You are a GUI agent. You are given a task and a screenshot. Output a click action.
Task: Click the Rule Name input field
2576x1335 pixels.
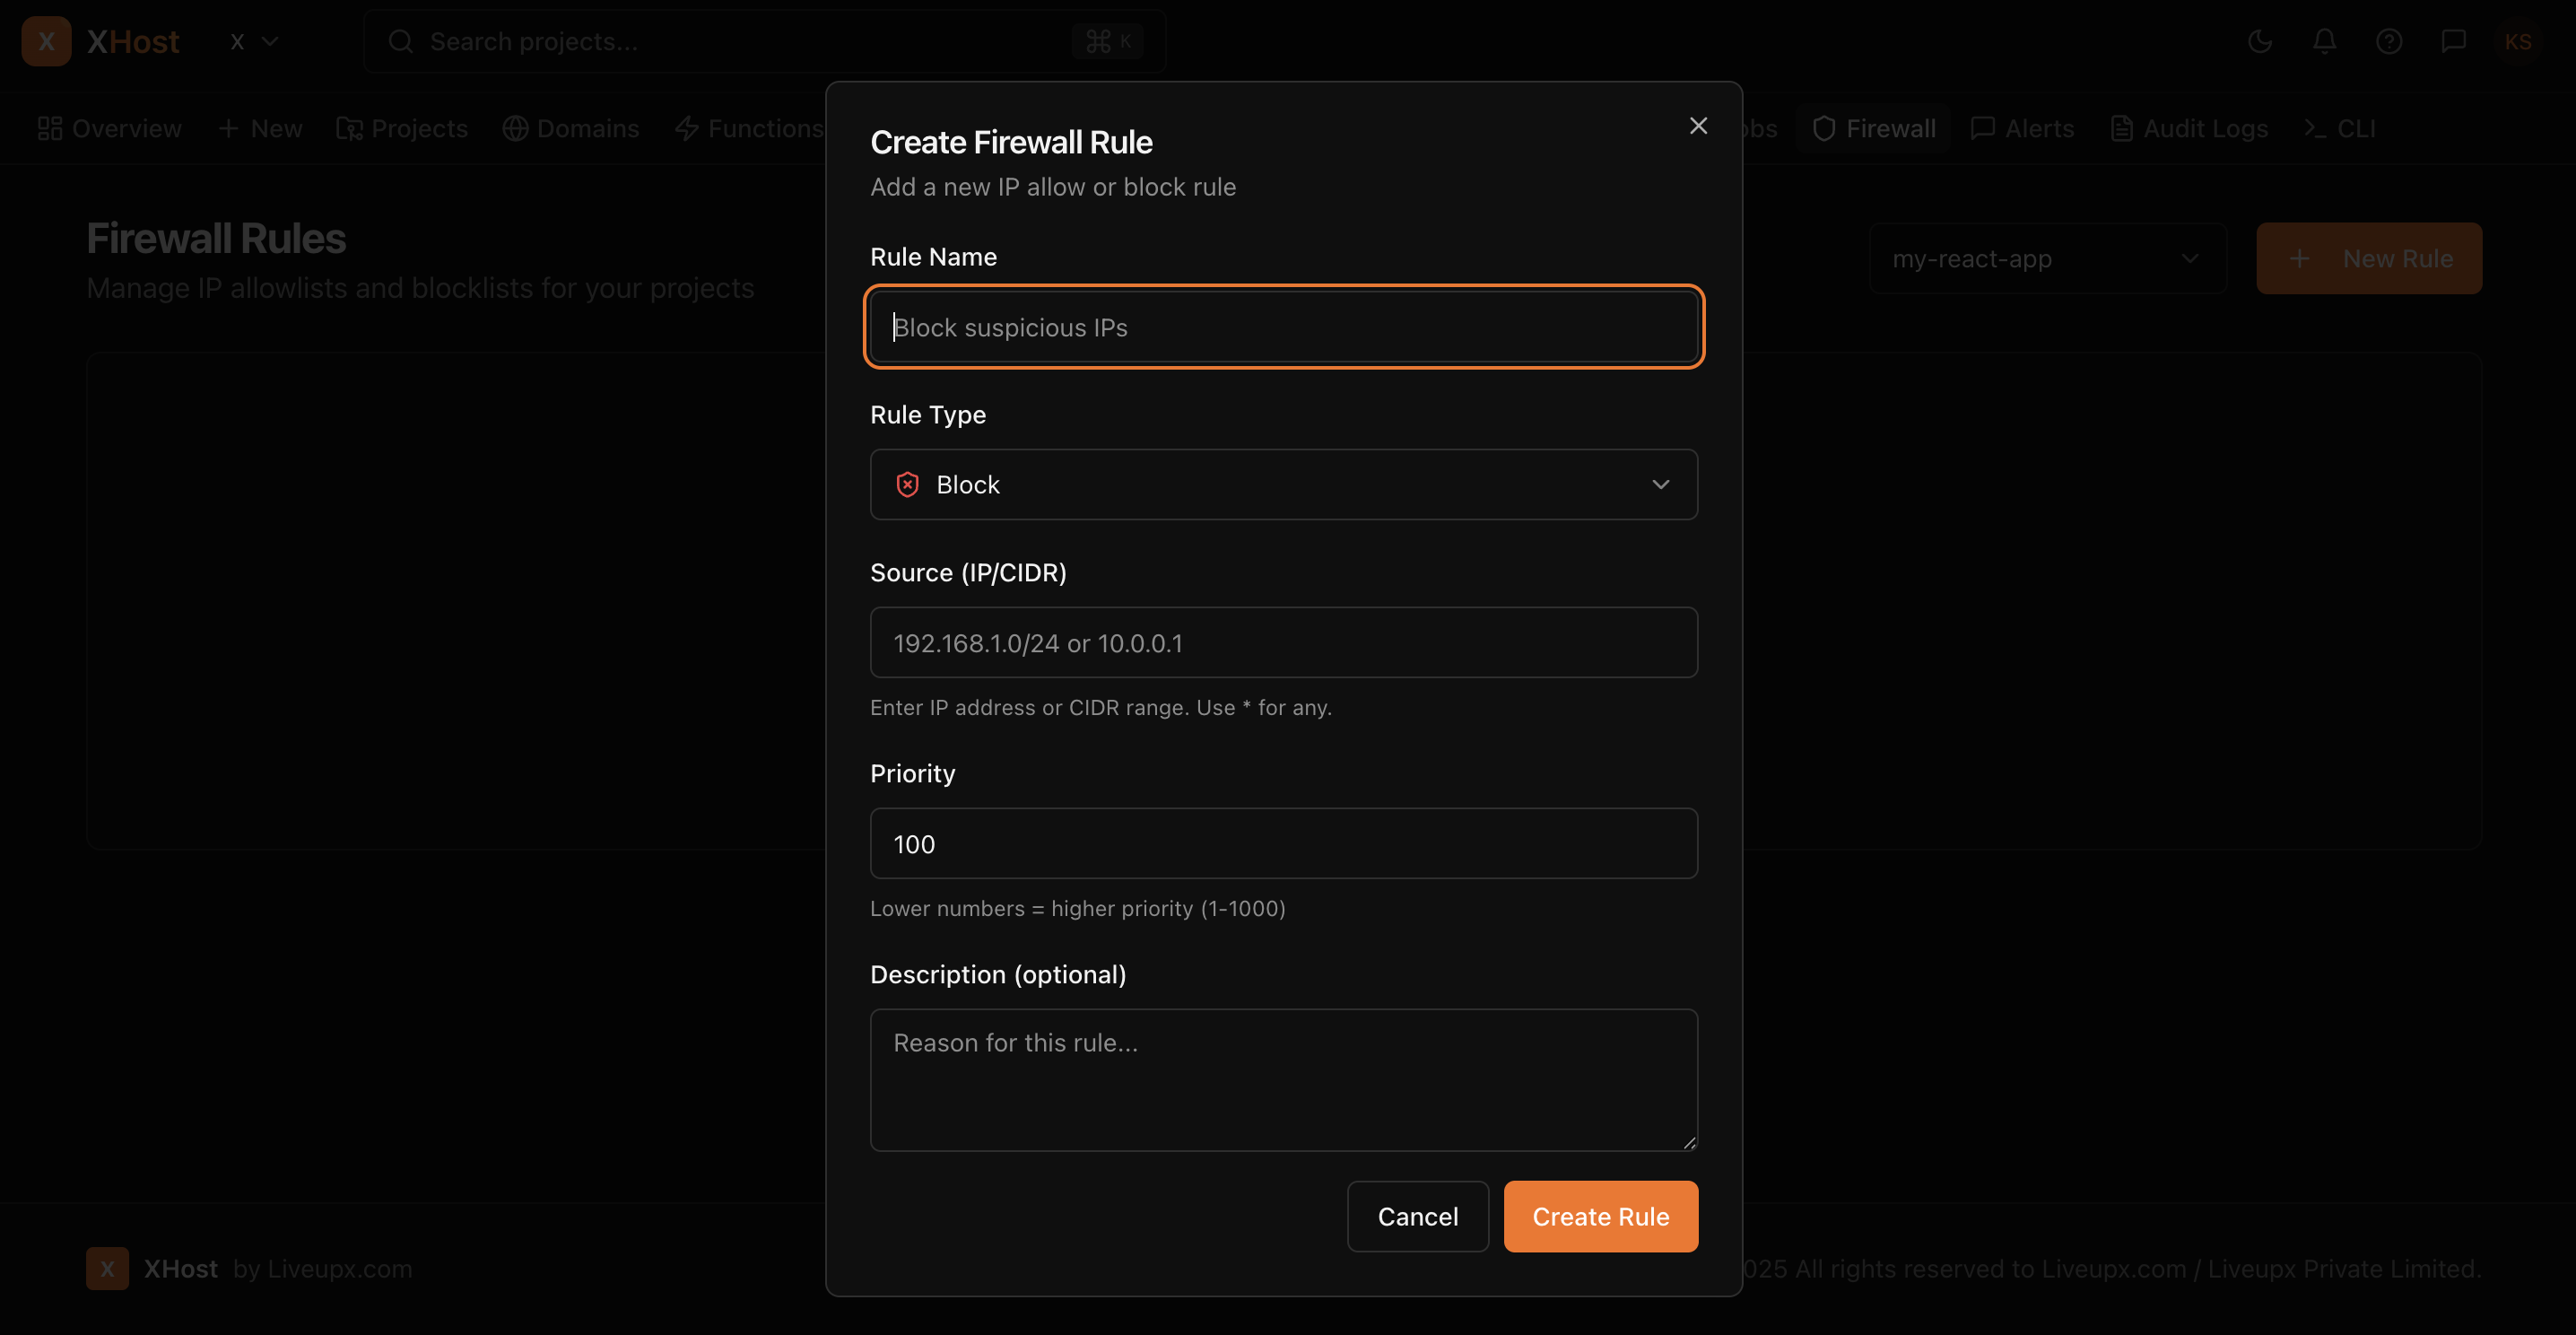click(x=1283, y=327)
